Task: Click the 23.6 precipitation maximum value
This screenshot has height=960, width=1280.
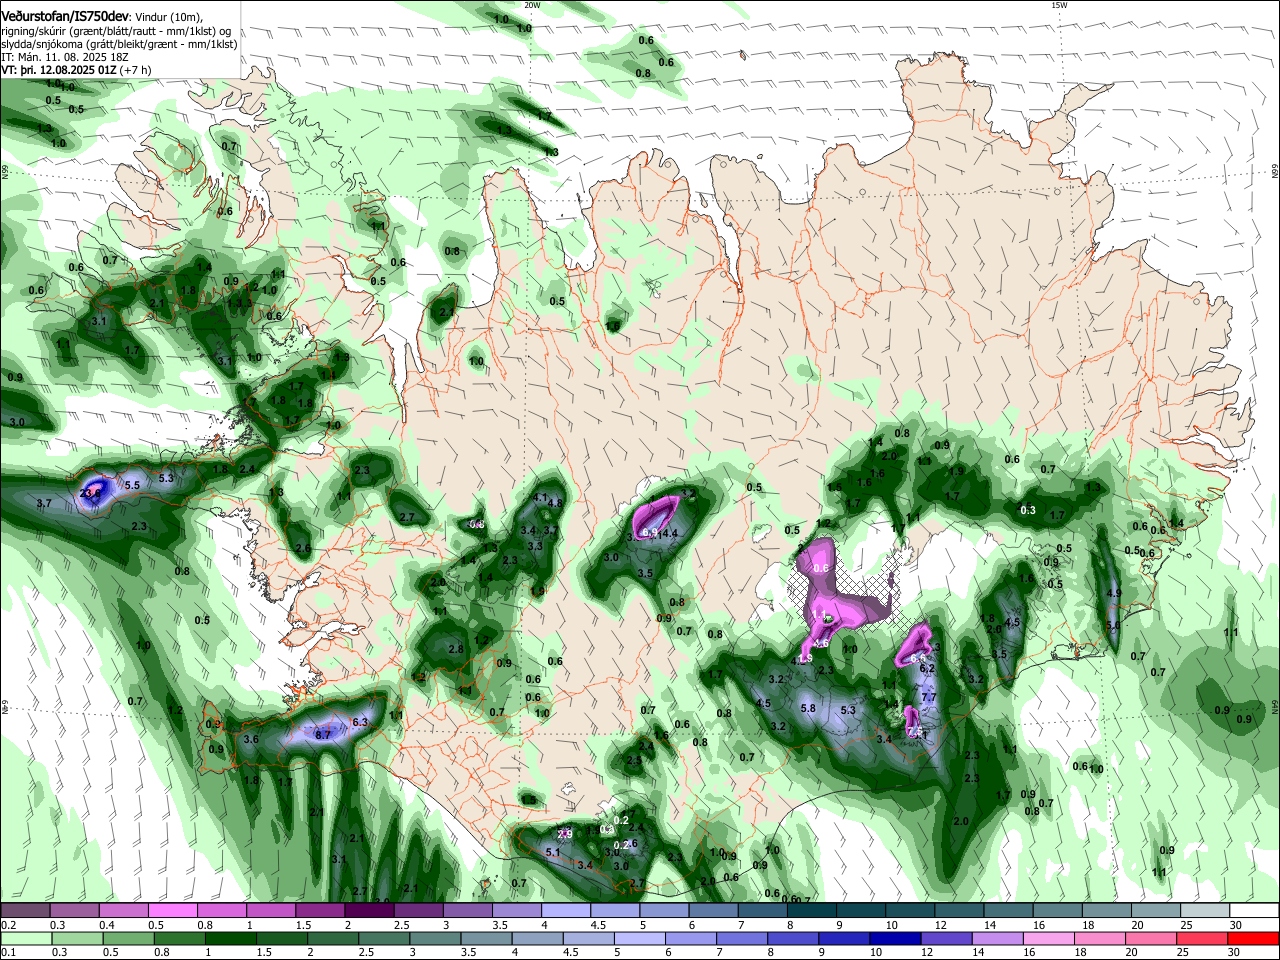Action: point(91,492)
